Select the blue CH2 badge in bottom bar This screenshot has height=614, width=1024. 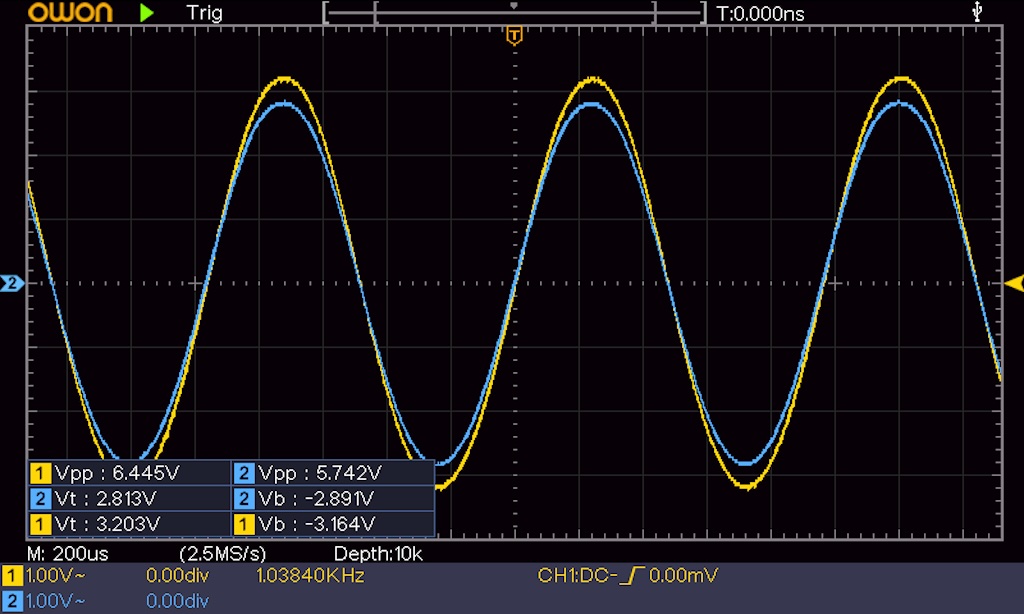point(12,600)
